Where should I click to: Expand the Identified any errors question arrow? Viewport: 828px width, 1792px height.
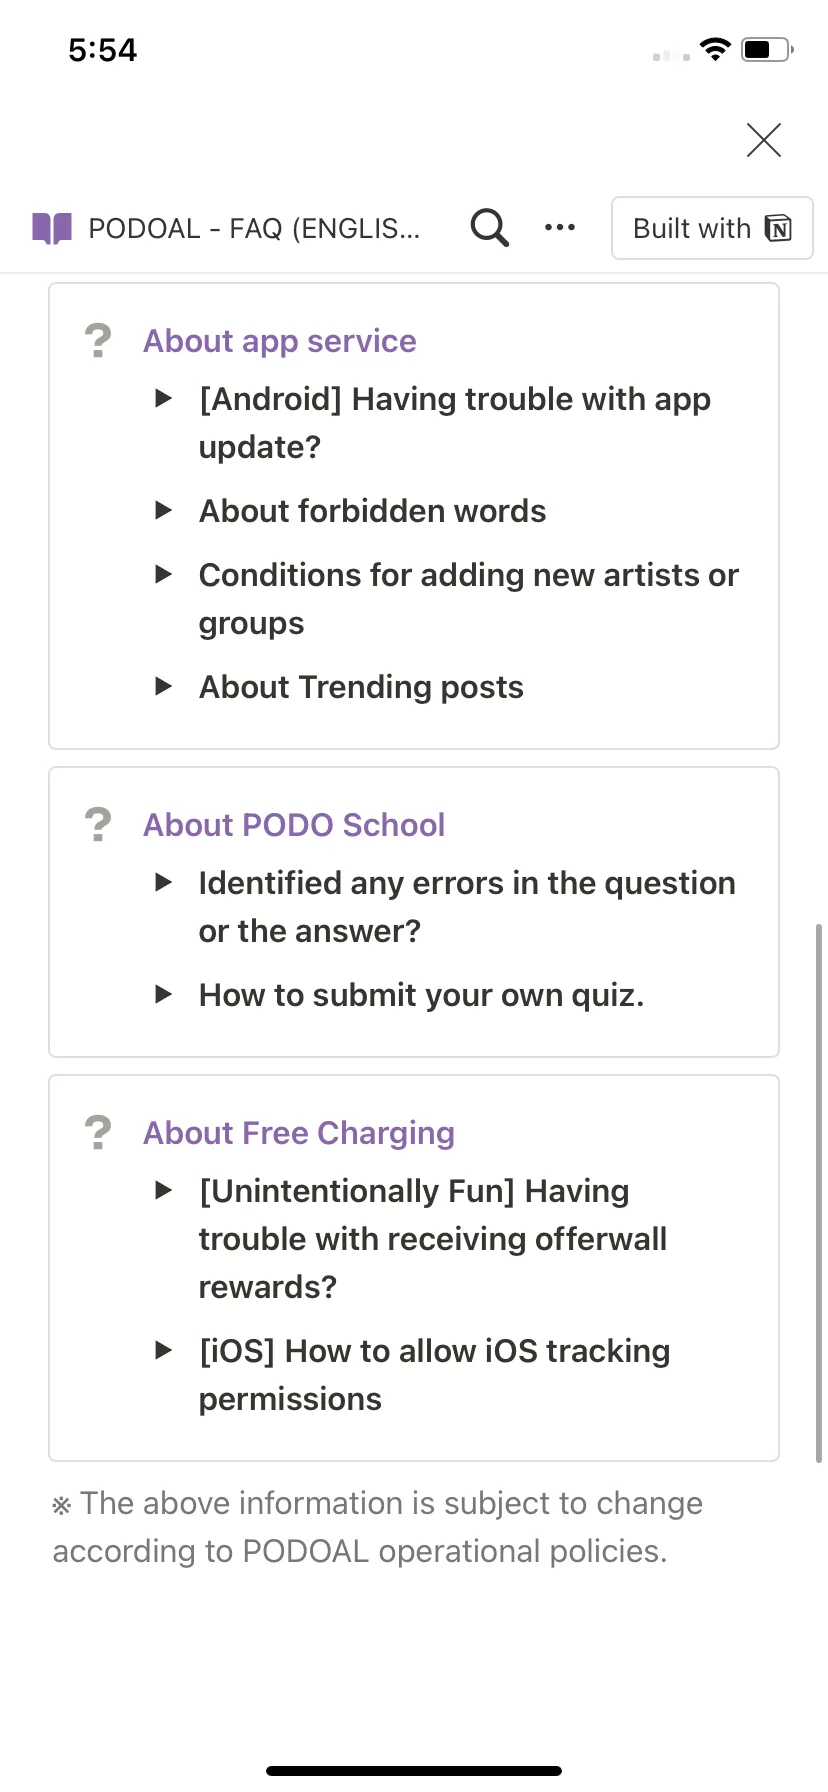(x=164, y=883)
